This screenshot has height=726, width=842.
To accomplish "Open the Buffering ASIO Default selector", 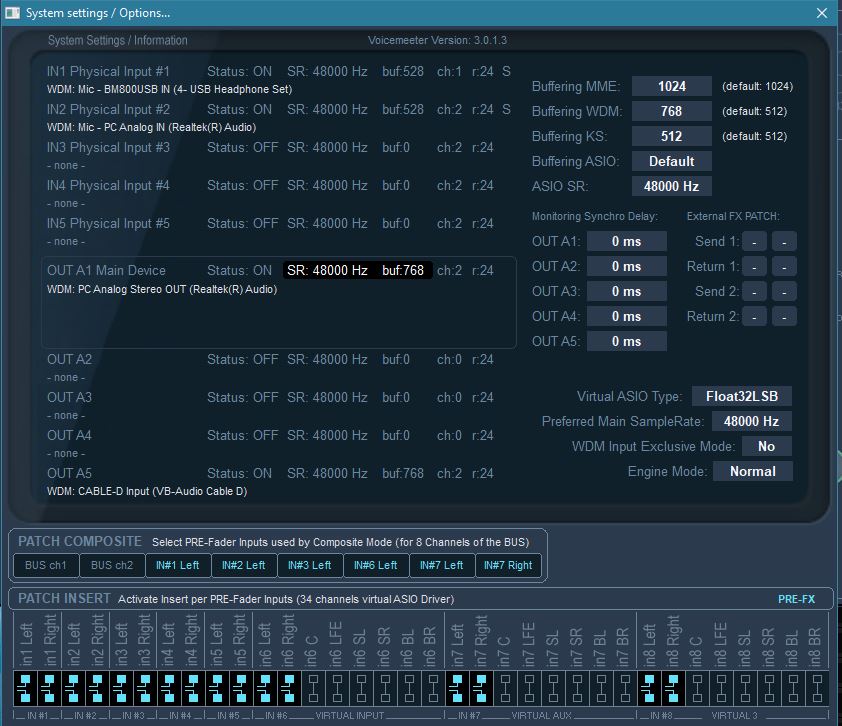I will click(672, 161).
